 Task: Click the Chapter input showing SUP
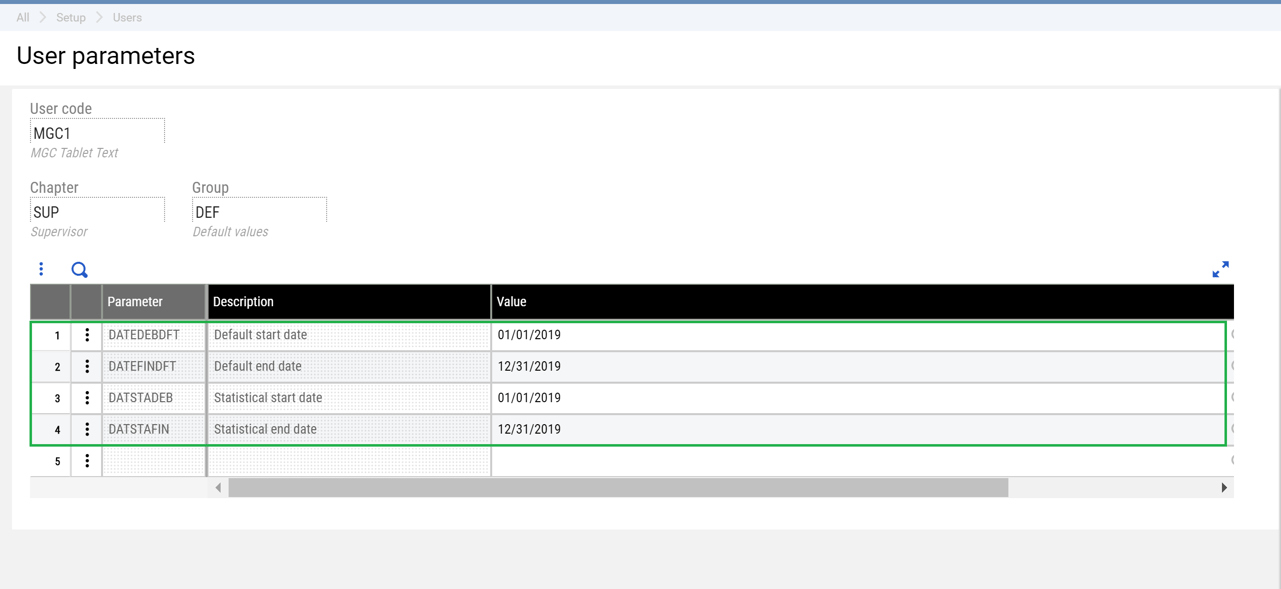(97, 211)
